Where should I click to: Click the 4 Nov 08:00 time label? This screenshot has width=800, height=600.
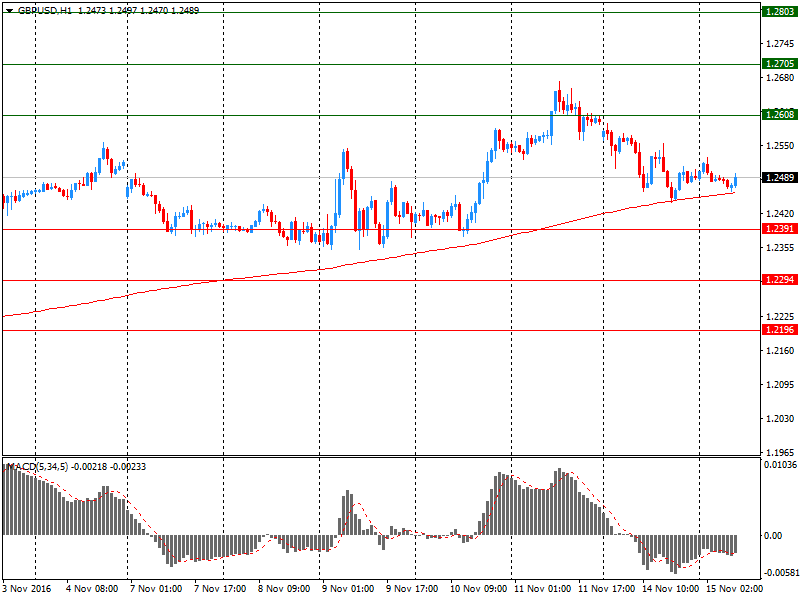92,589
